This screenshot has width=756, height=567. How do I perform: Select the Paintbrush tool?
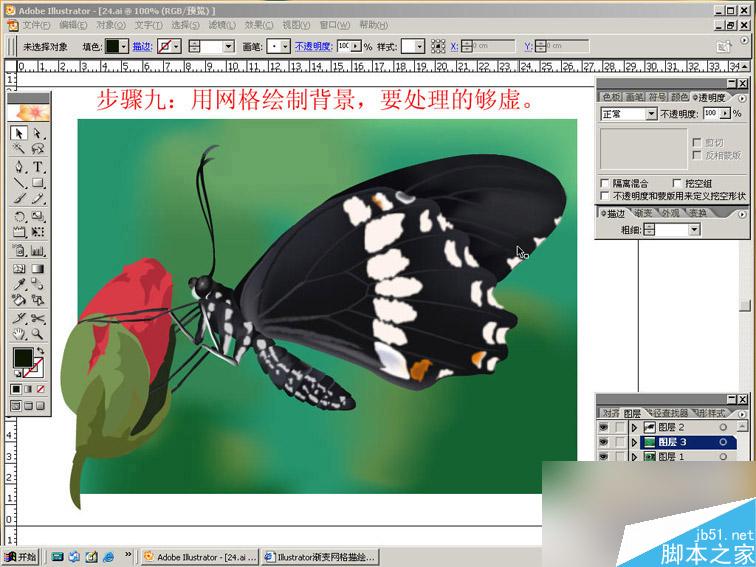19,198
